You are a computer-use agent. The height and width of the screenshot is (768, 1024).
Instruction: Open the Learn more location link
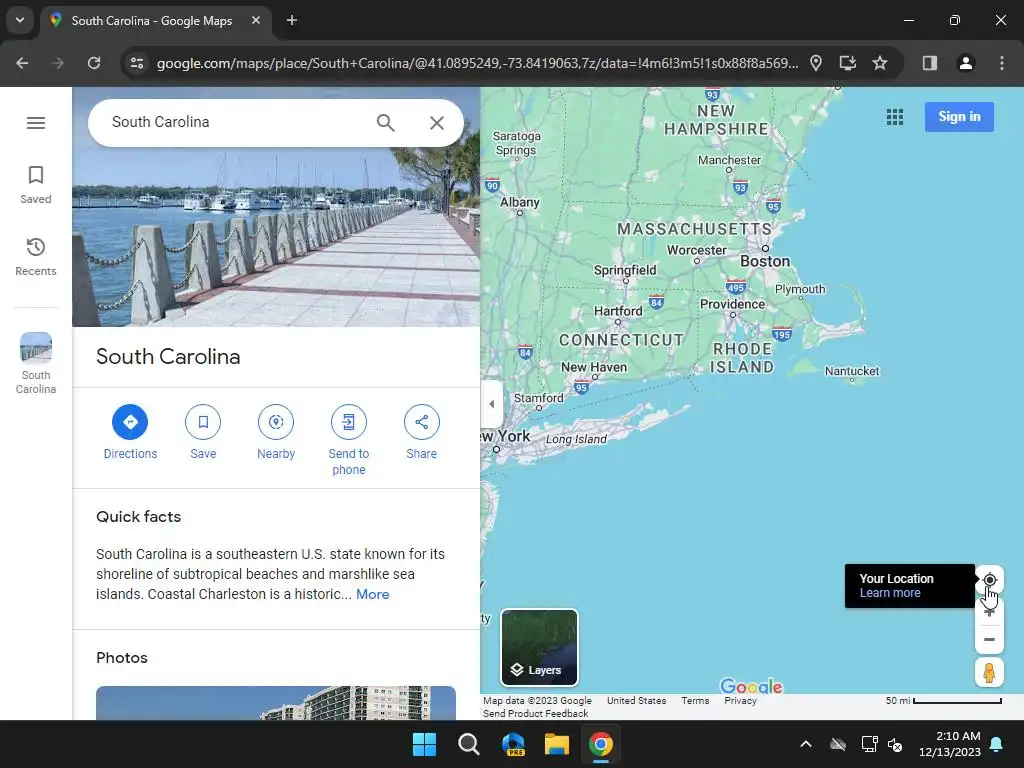(x=889, y=593)
